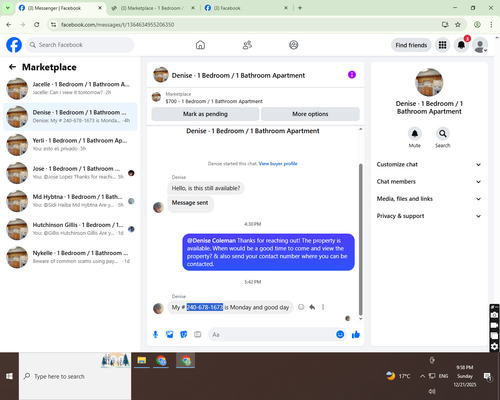Toggle the purple conversation information icon
The image size is (500, 400).
(x=352, y=75)
